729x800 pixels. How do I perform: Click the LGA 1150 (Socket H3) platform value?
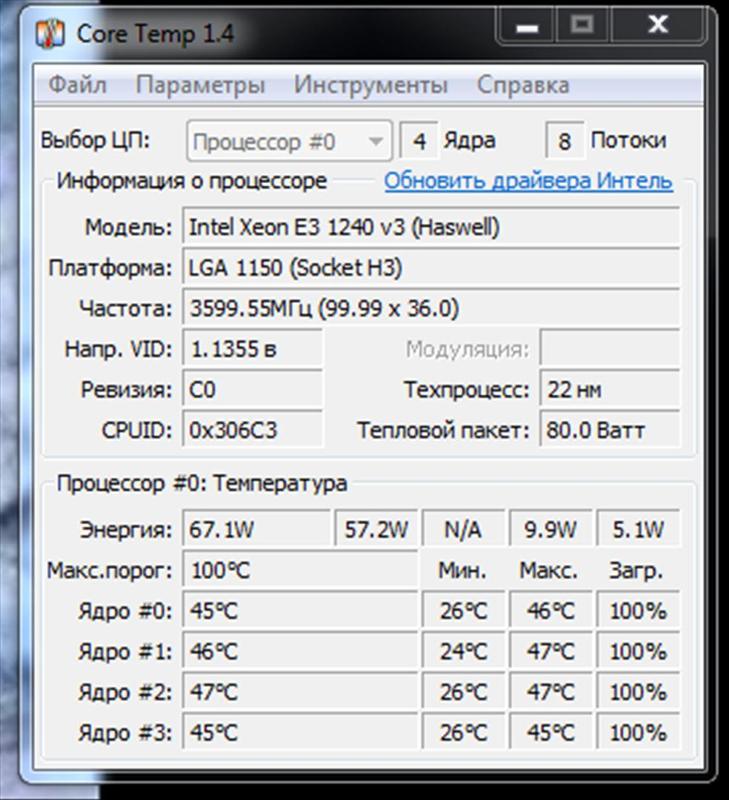point(431,267)
